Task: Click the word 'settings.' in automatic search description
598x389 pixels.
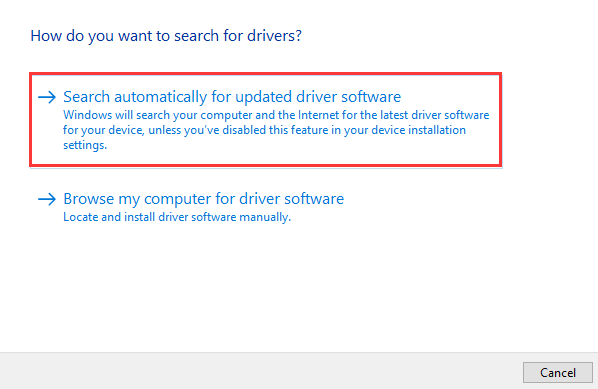Action: 85,145
